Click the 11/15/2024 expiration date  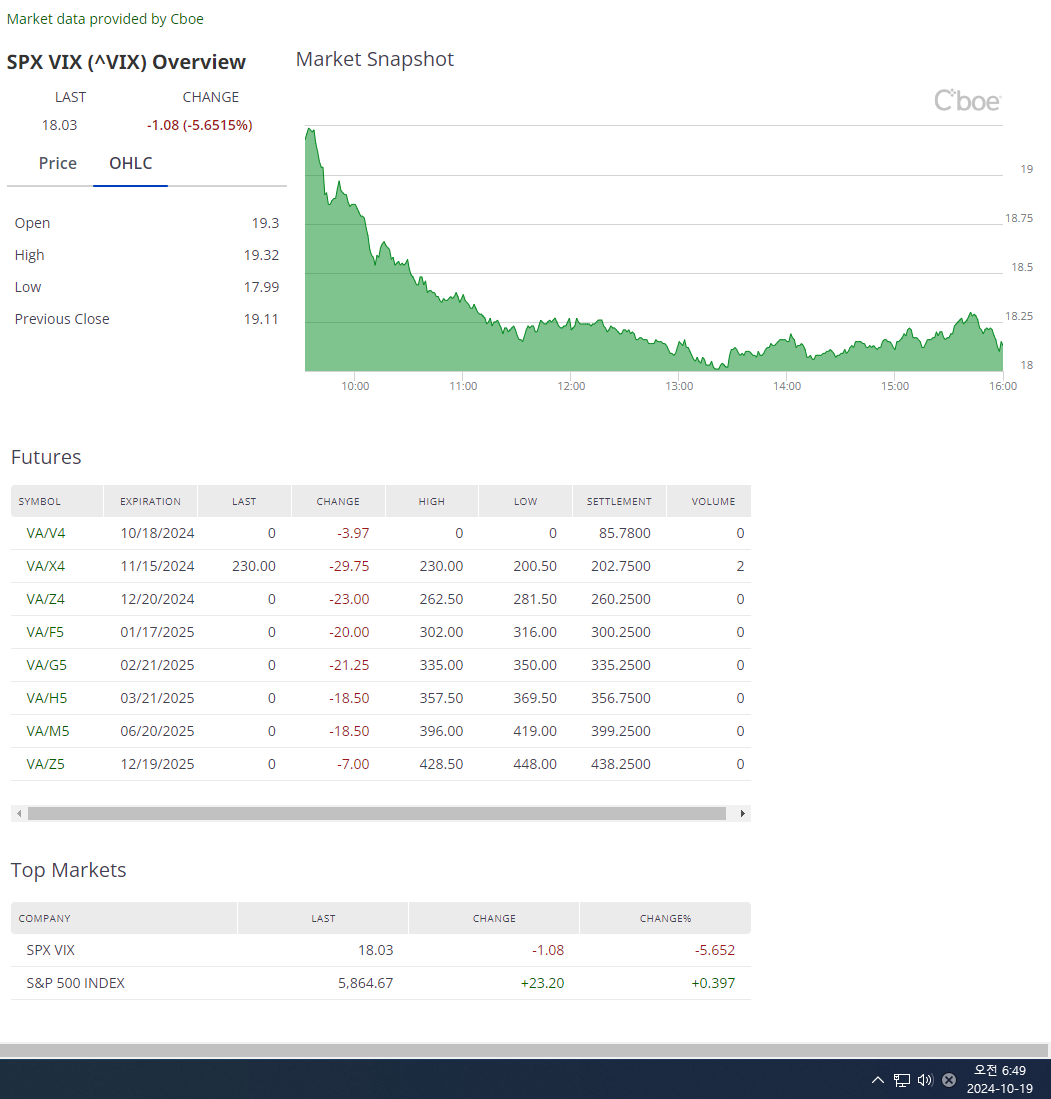(157, 566)
